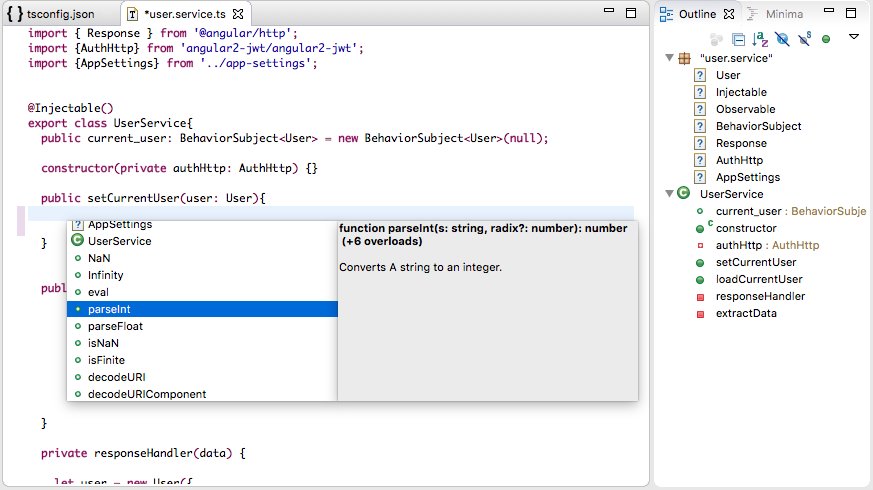Select current_user field in Outline
873x490 pixels.
pyautogui.click(x=791, y=211)
